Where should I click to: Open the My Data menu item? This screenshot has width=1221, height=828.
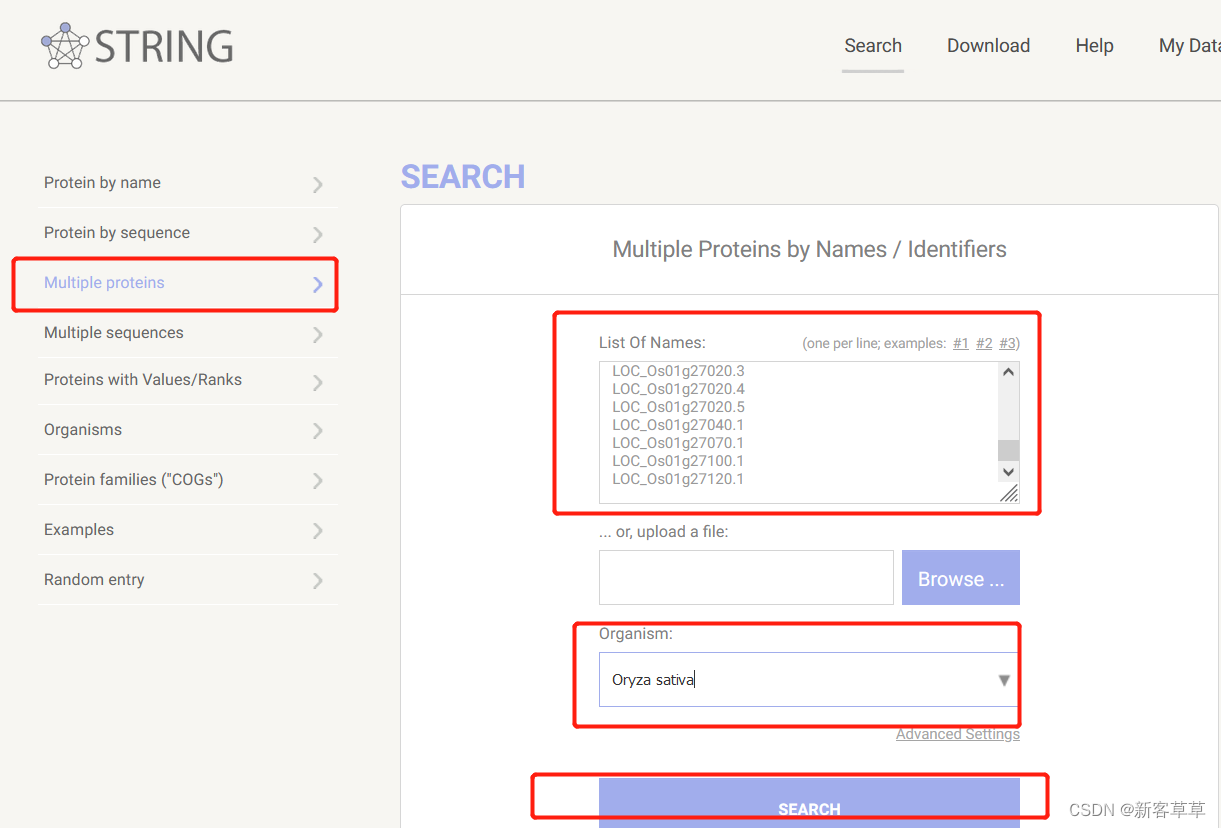point(1189,46)
